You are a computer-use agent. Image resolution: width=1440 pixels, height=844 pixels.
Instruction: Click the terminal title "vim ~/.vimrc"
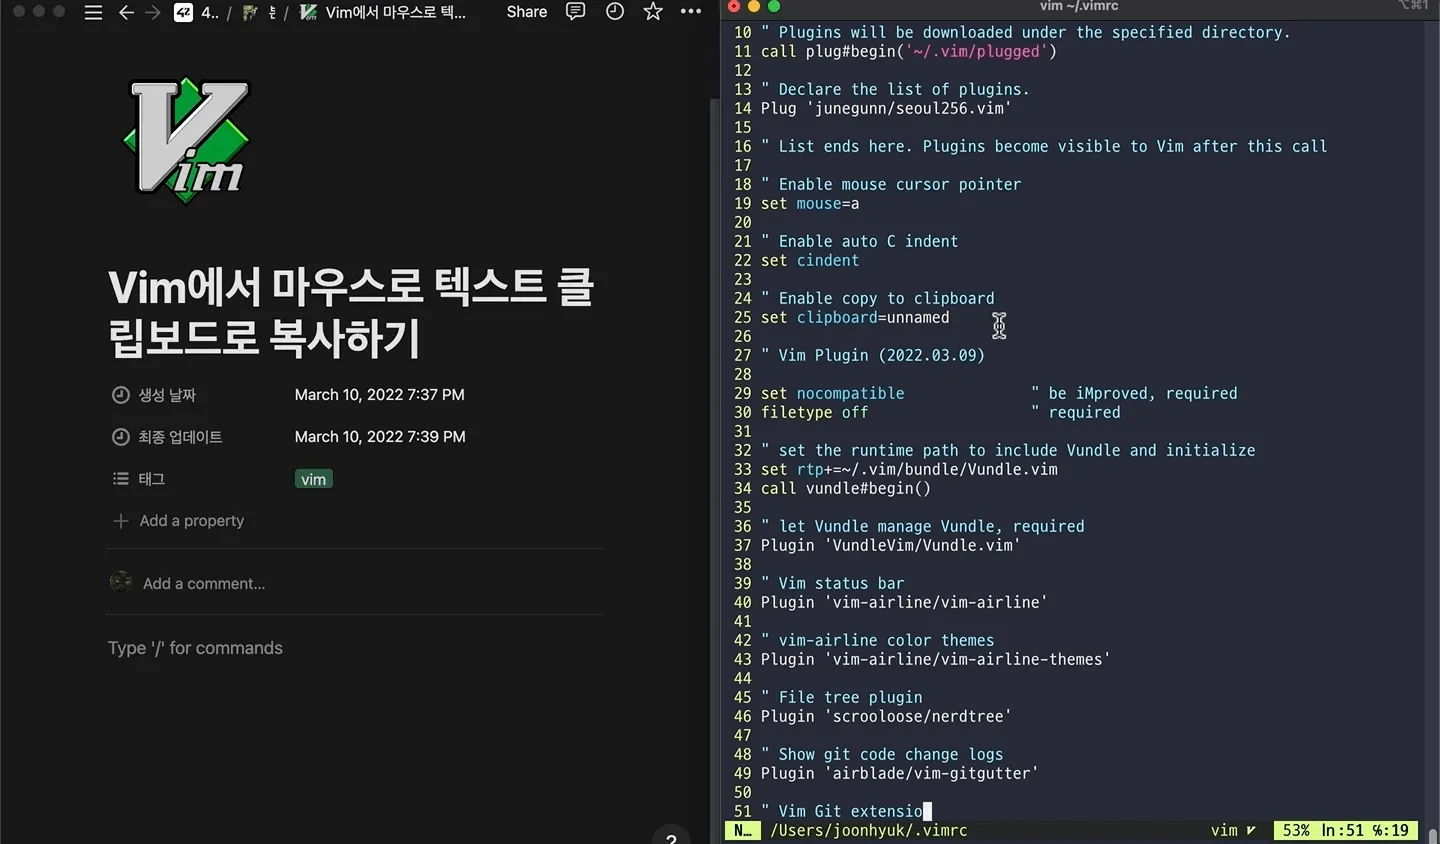1079,7
